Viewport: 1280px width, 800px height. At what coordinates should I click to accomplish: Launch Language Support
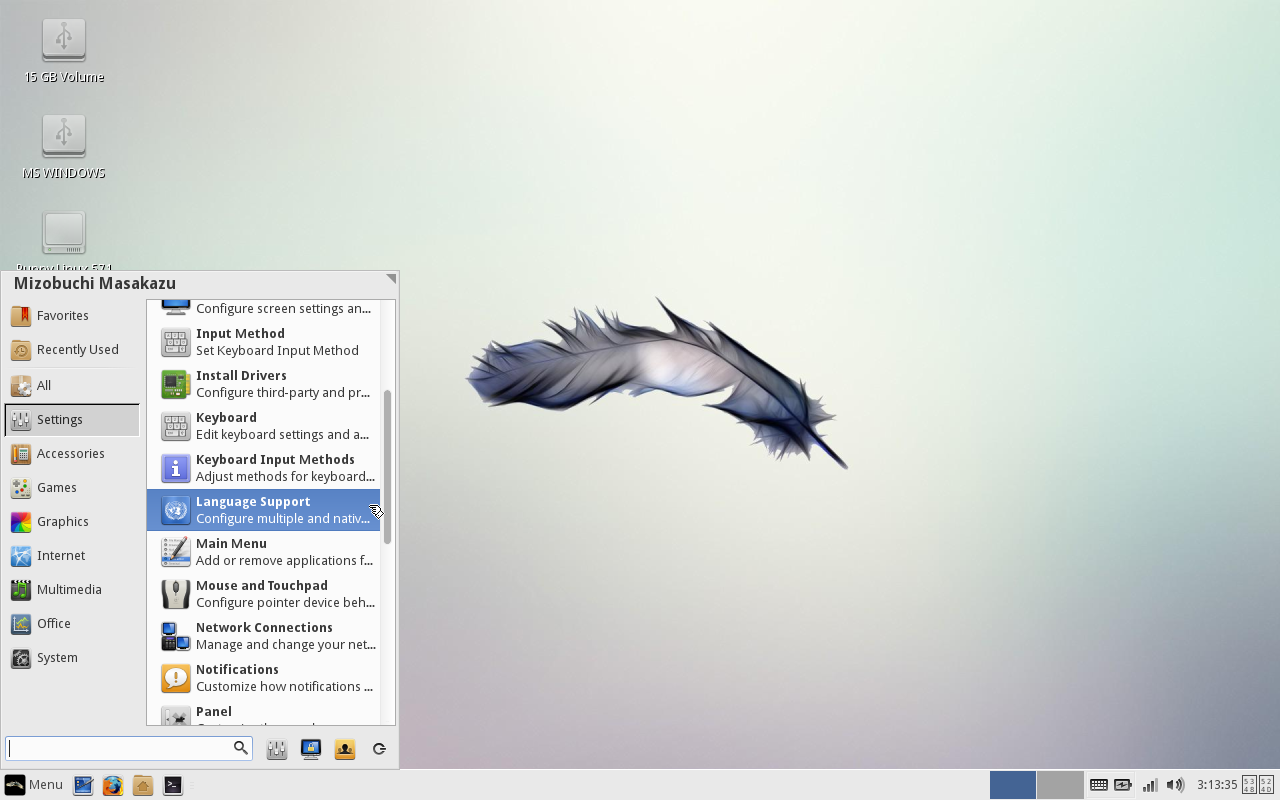click(263, 510)
